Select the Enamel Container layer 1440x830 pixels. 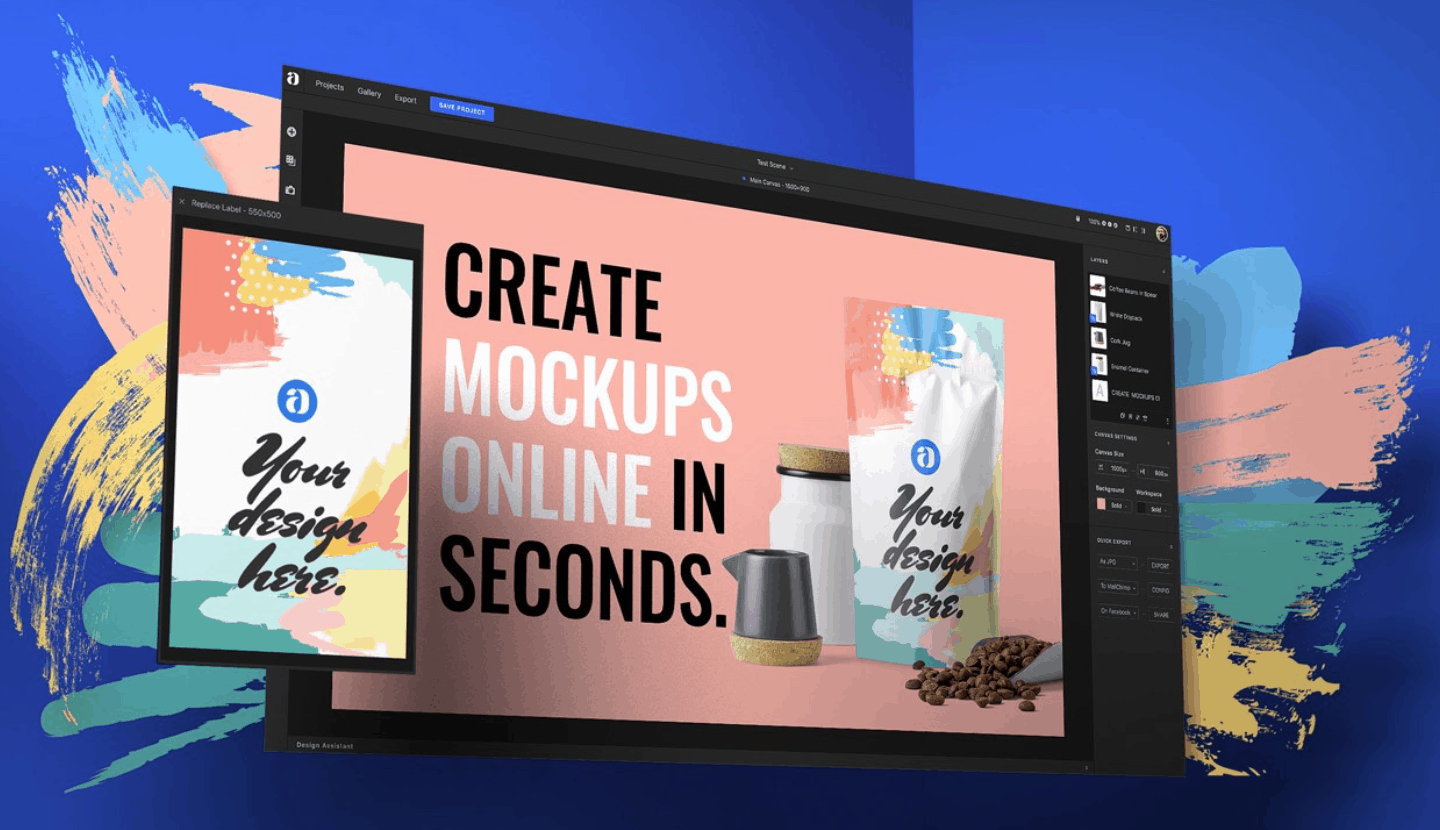1129,367
